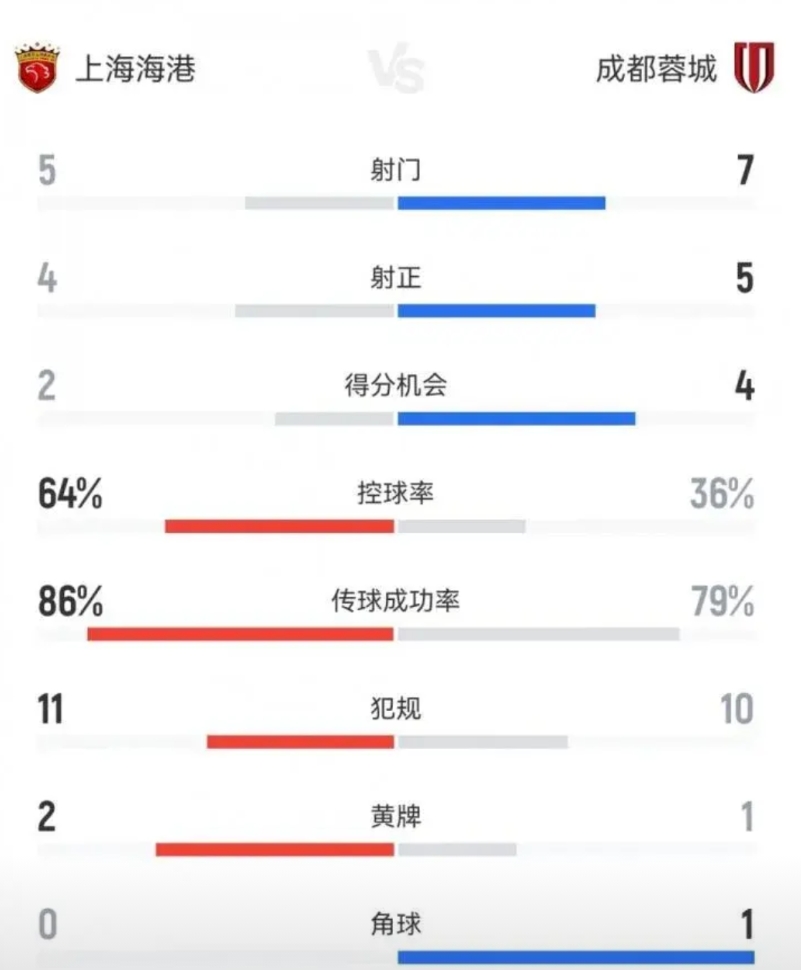
Task: Click the red 86% pass accuracy bar
Action: 241,634
